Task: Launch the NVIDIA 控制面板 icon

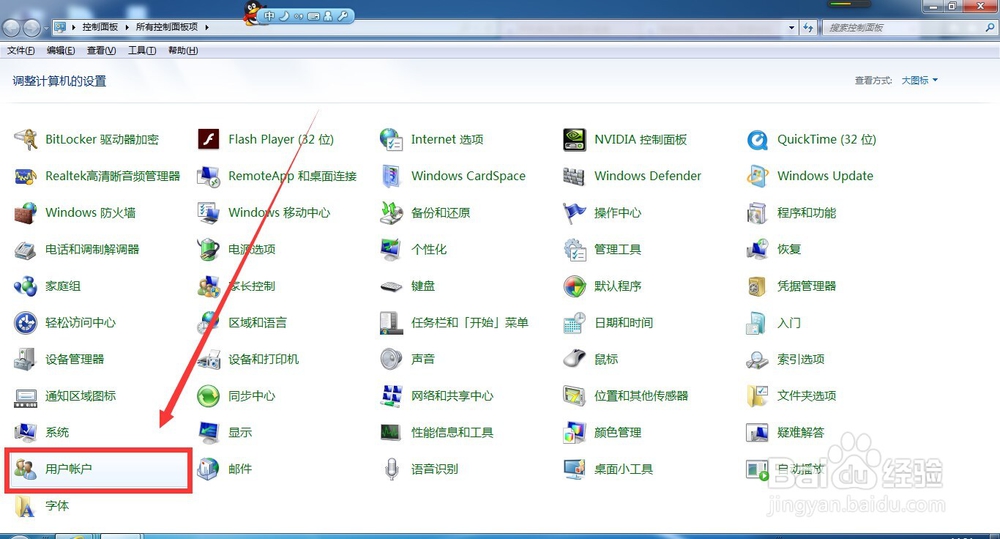Action: click(575, 139)
